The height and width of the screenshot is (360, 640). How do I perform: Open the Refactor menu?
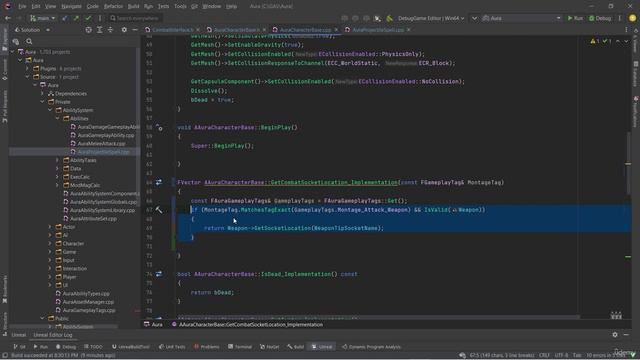113,6
